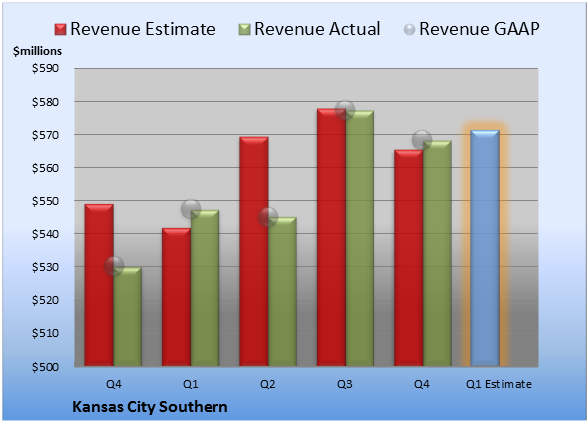Click the 'Kansas City Southern' chart title
The width and height of the screenshot is (588, 422).
point(150,407)
